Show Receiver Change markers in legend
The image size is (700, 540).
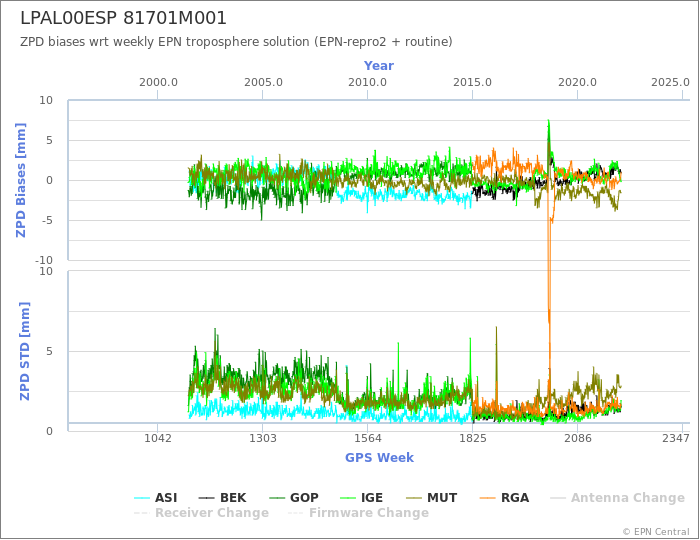click(x=201, y=513)
